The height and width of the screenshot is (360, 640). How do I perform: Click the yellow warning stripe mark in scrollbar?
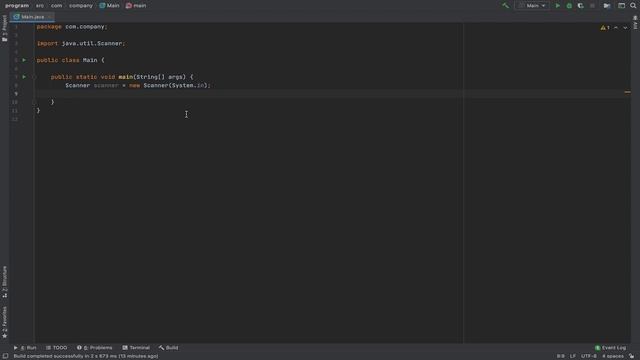click(627, 92)
